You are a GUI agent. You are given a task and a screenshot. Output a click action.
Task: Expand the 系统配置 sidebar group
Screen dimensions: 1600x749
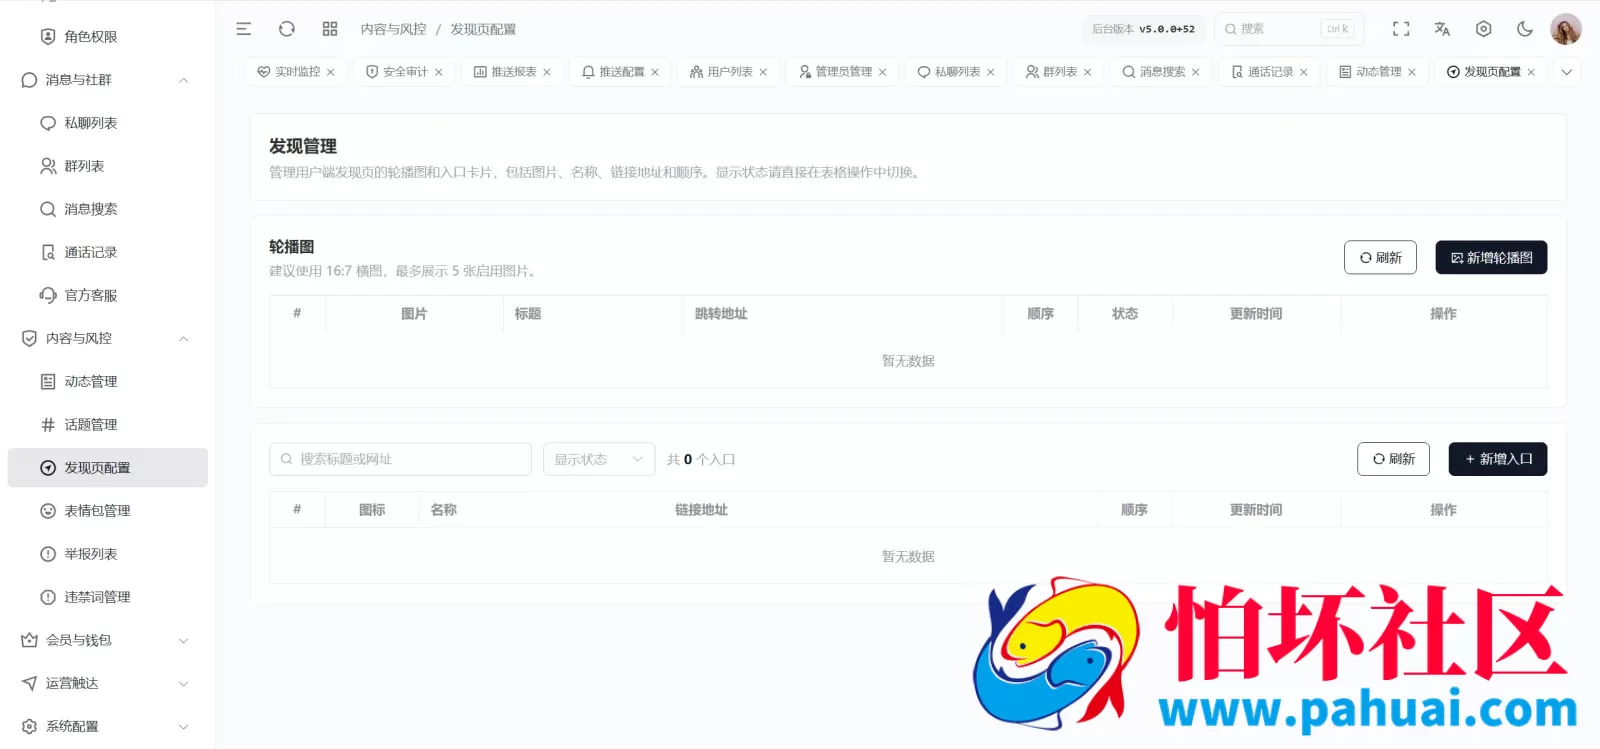[x=108, y=726]
